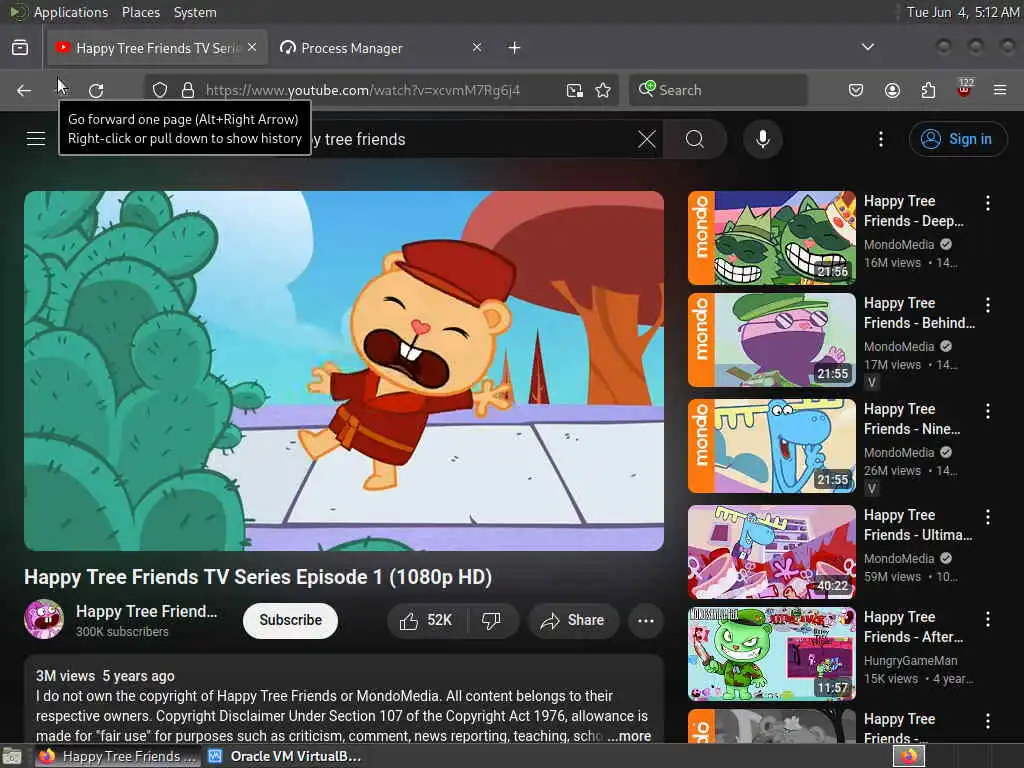The image size is (1024, 768).
Task: Bookmark this page with star icon
Action: 603,90
